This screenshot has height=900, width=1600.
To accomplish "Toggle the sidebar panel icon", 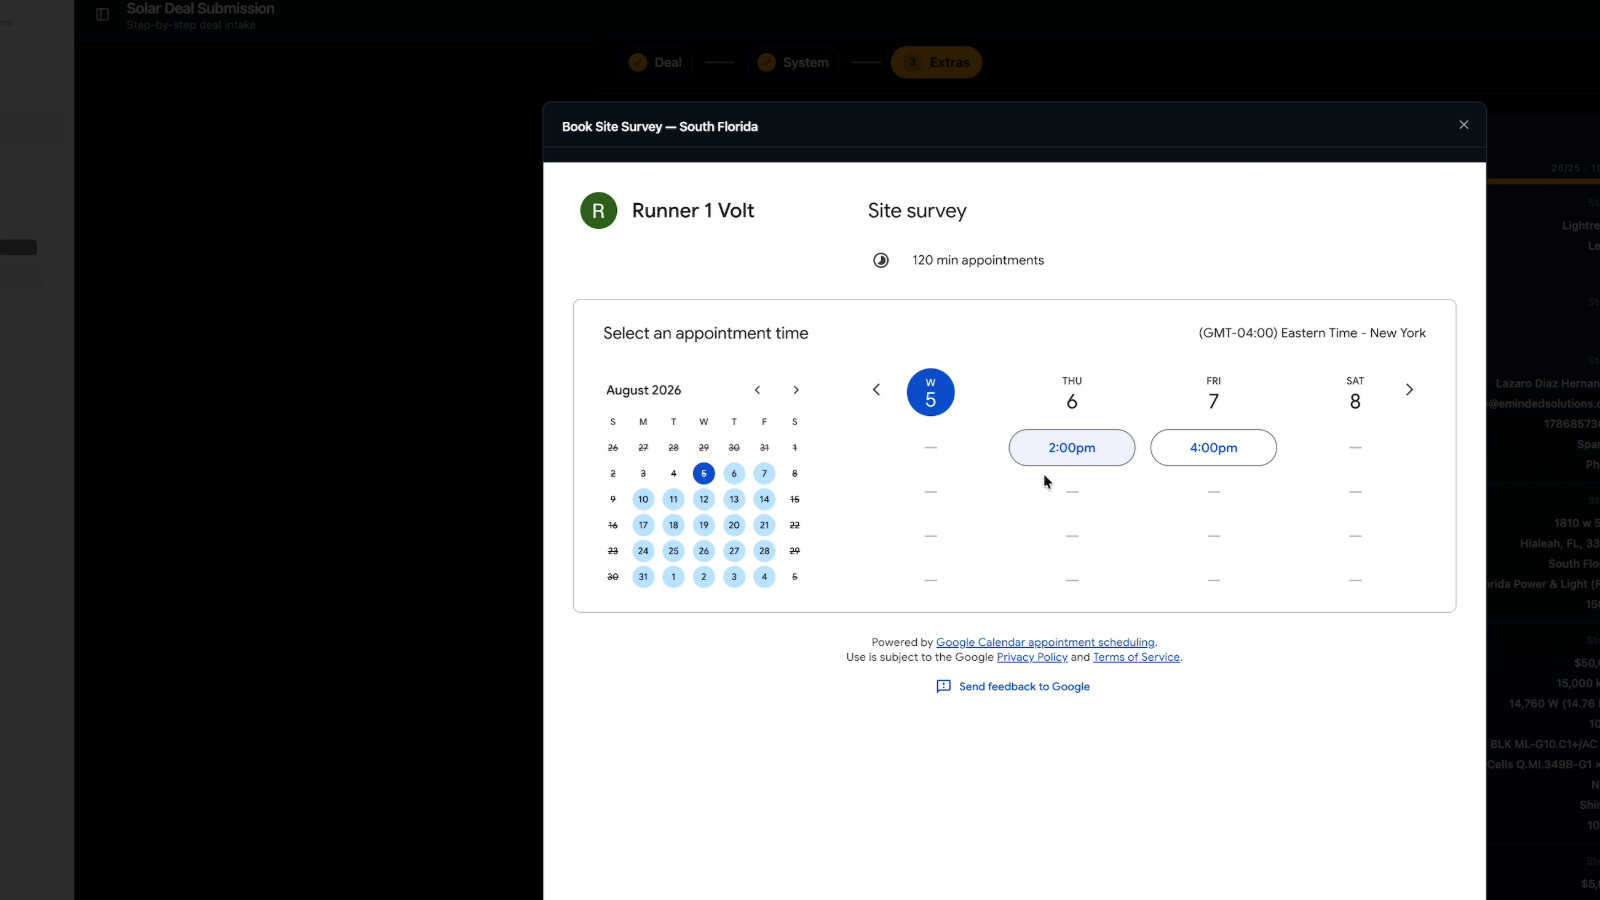I will click(x=102, y=14).
